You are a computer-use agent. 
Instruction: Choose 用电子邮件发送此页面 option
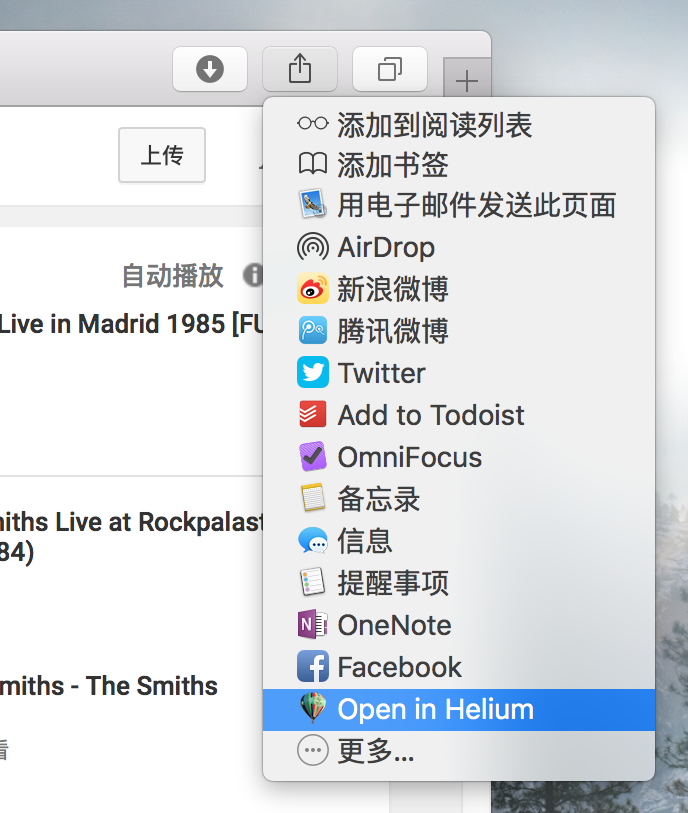tap(459, 205)
